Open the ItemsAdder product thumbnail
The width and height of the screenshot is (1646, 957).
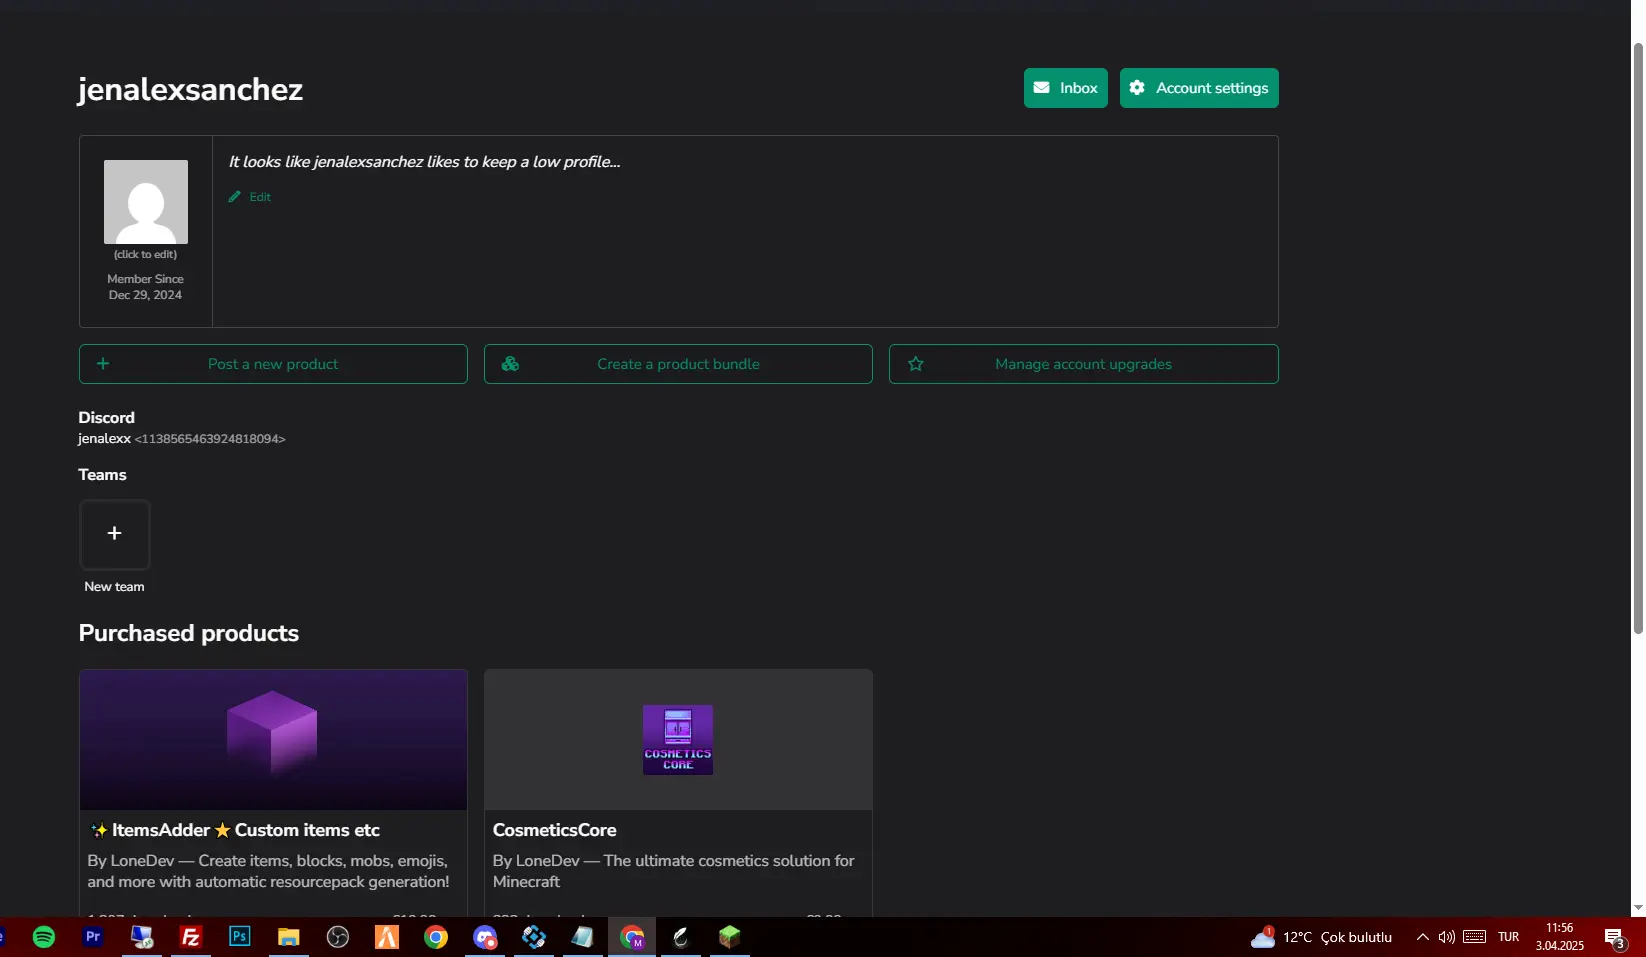click(x=273, y=740)
